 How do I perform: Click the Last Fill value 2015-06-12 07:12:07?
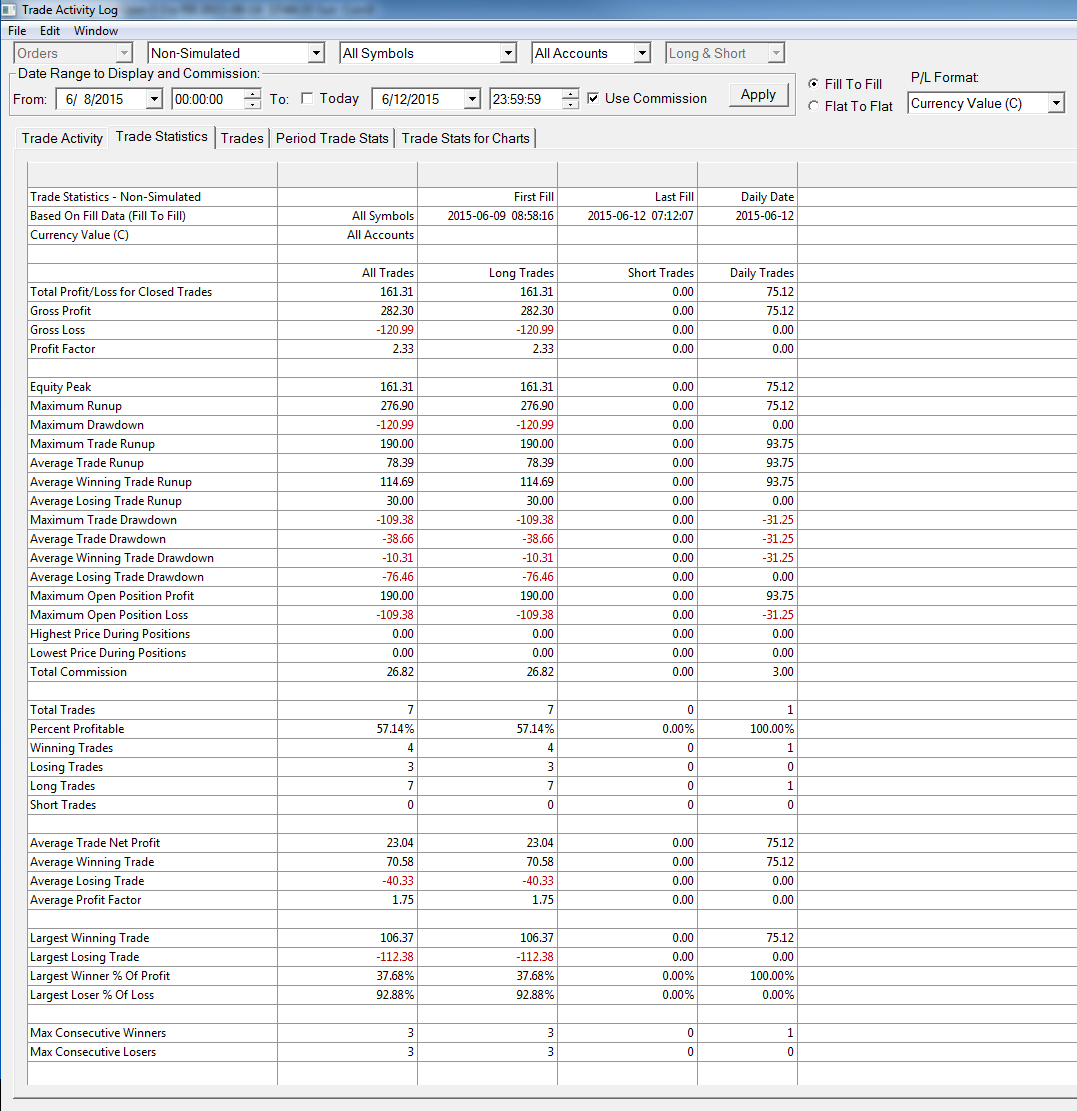[x=641, y=216]
